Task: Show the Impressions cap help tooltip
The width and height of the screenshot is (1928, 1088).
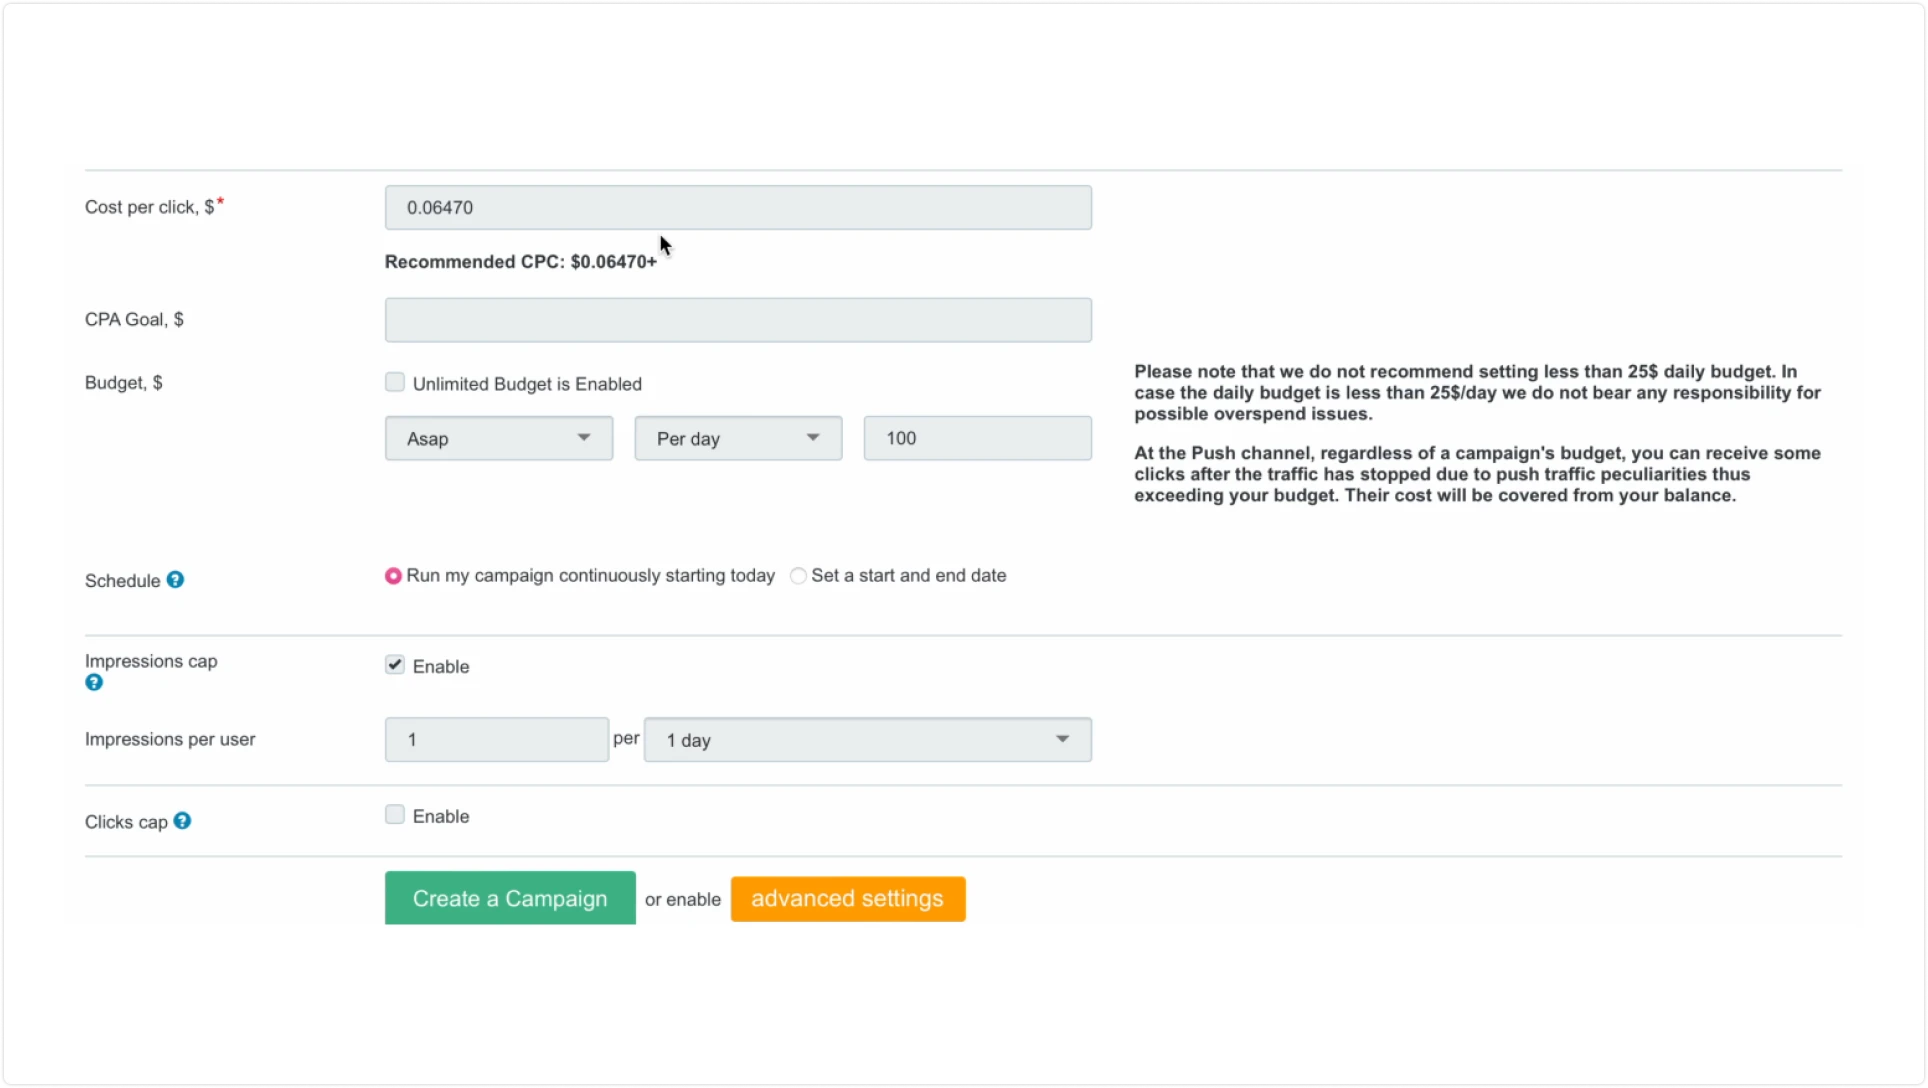Action: (x=94, y=683)
